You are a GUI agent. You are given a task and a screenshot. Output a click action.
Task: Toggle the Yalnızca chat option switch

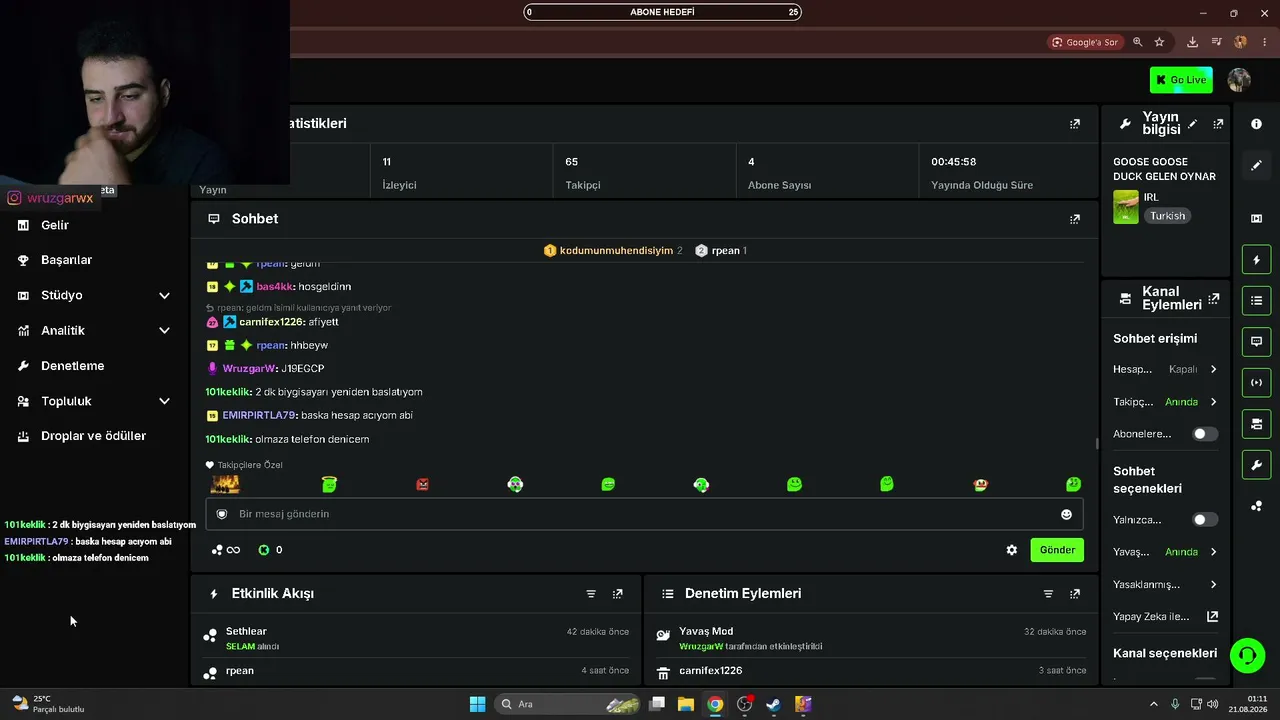(1205, 520)
